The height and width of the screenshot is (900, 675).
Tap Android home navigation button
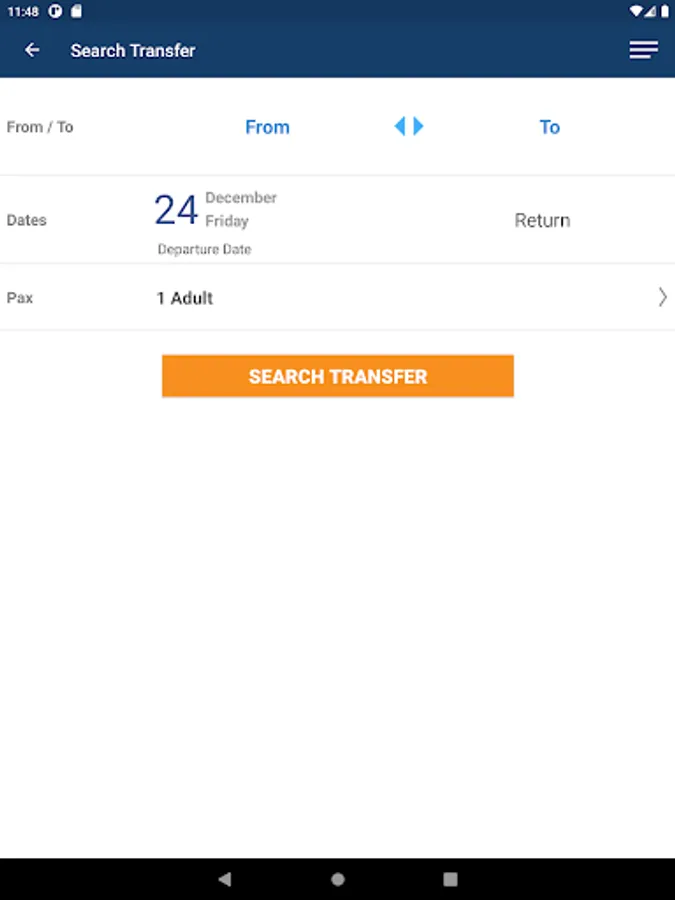338,879
